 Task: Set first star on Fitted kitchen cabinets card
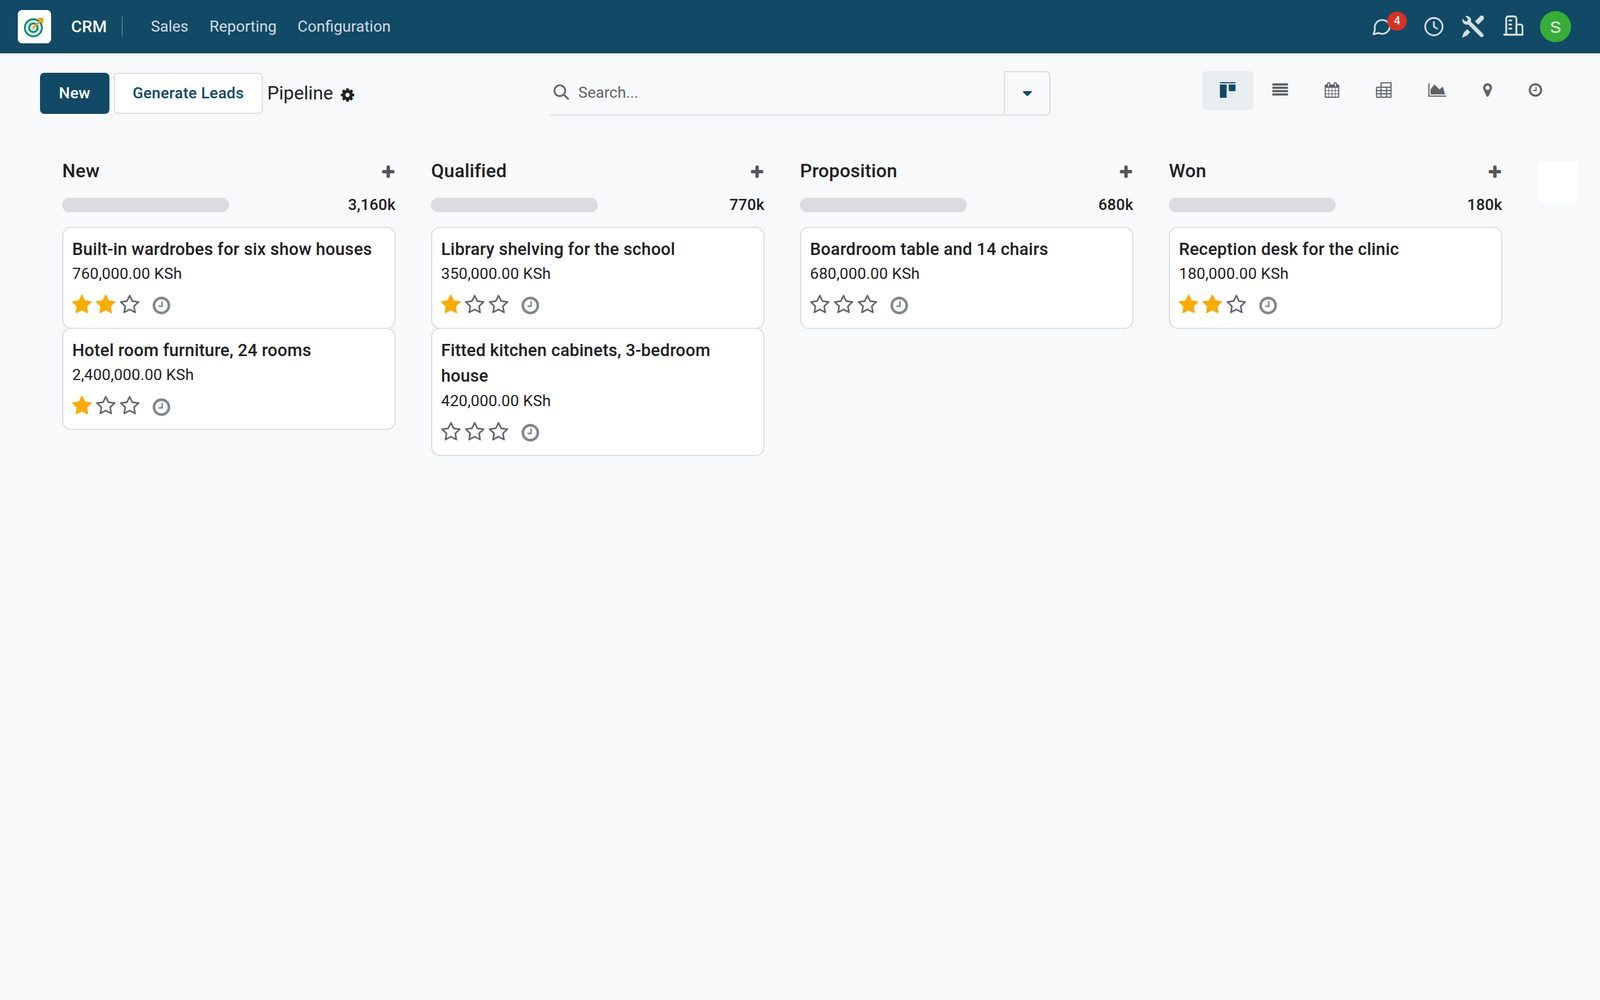tap(451, 432)
